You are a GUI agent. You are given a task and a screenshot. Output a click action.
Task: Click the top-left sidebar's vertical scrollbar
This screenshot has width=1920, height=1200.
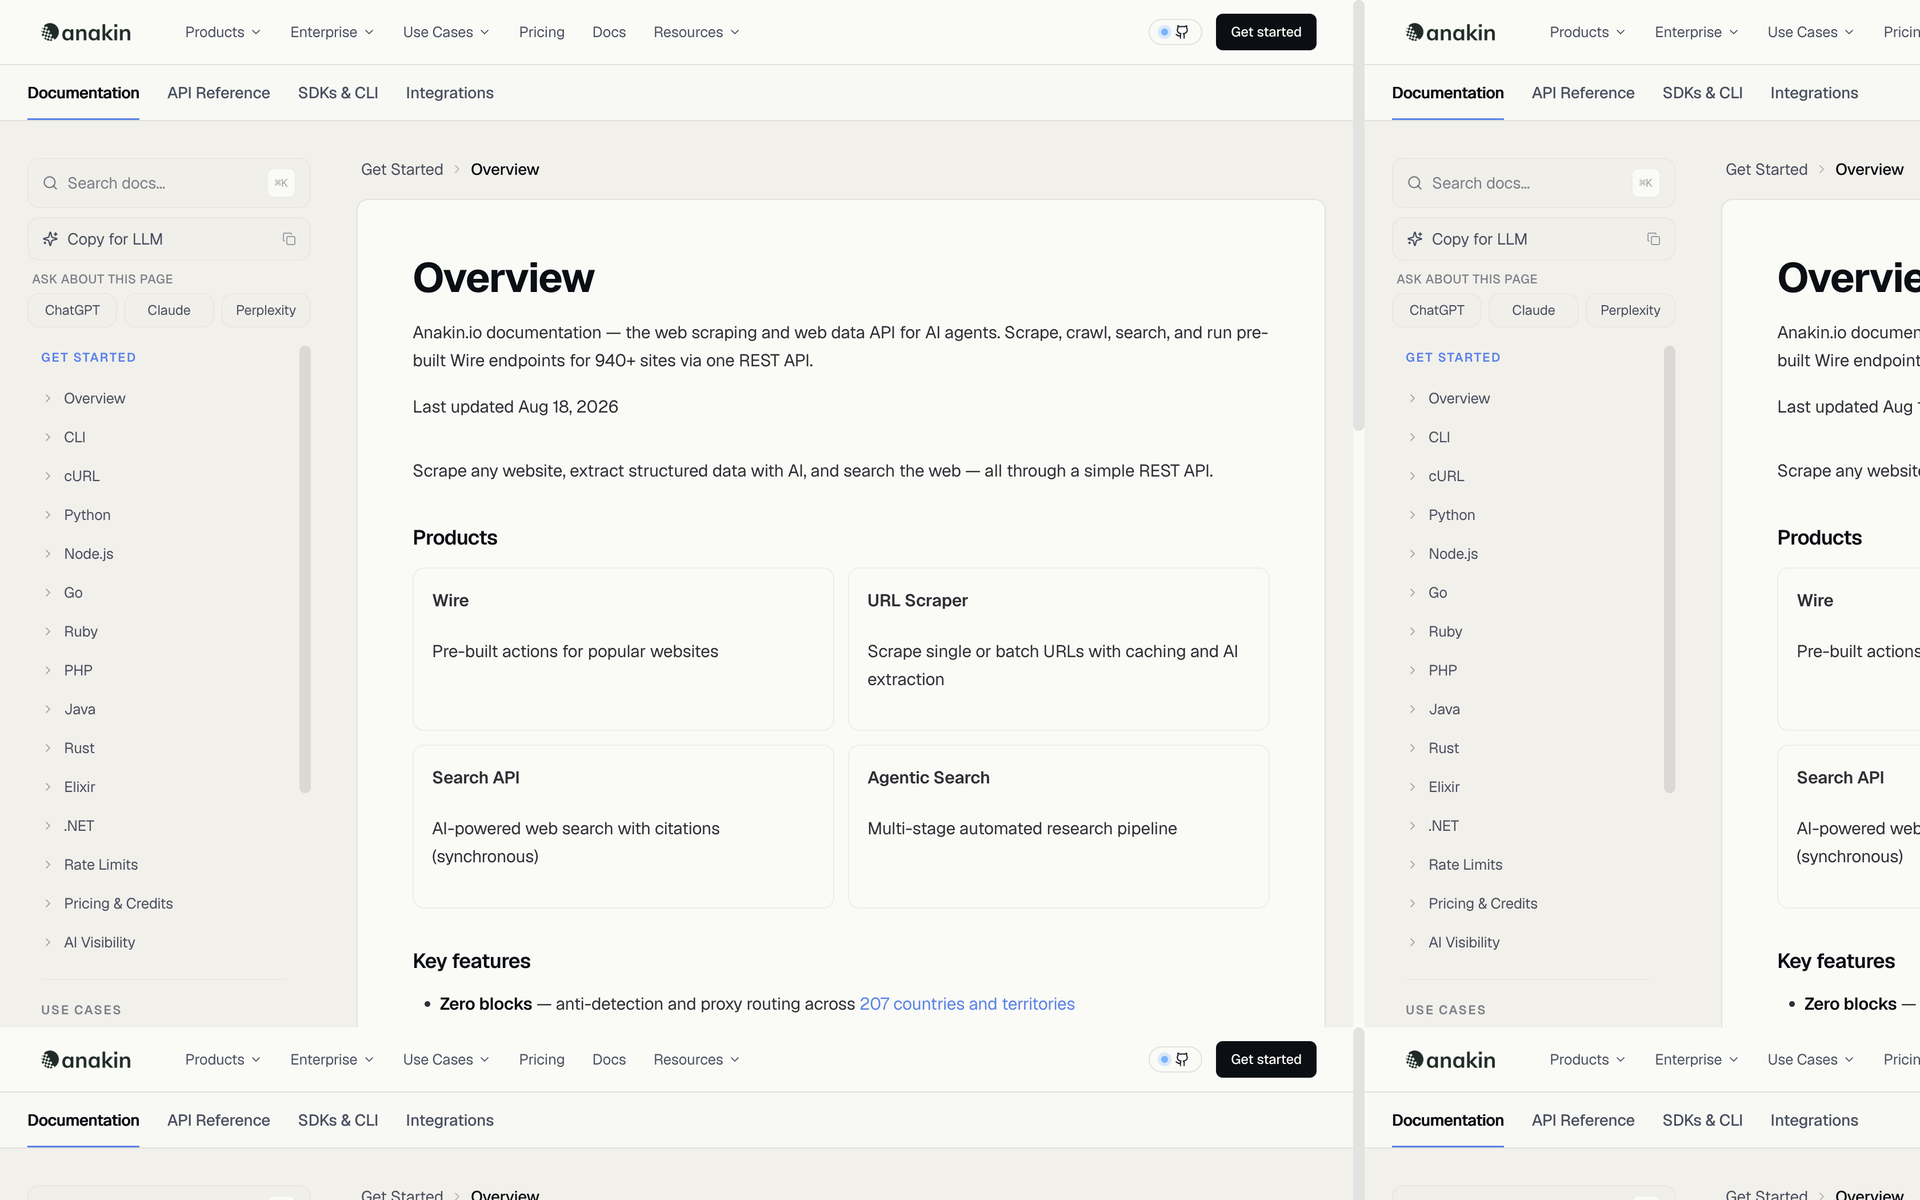pos(305,570)
